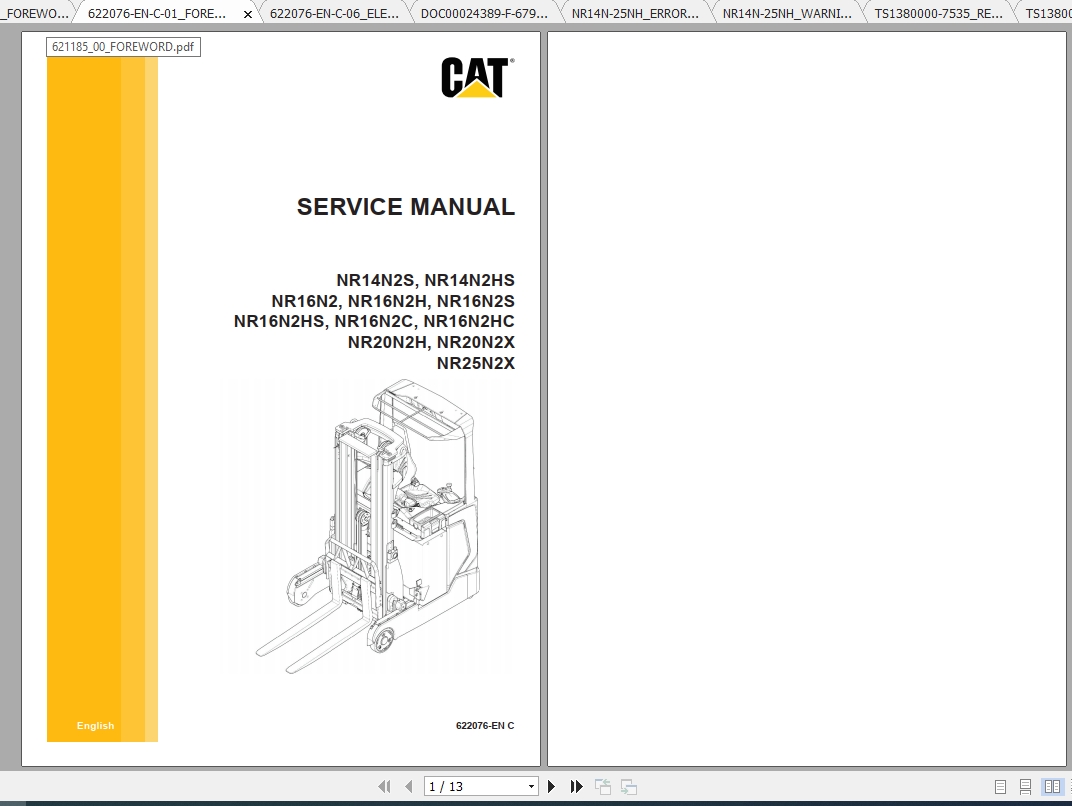Image resolution: width=1072 pixels, height=806 pixels.
Task: Close the active 622076-EN-C-01_FORE tab
Action: point(247,14)
